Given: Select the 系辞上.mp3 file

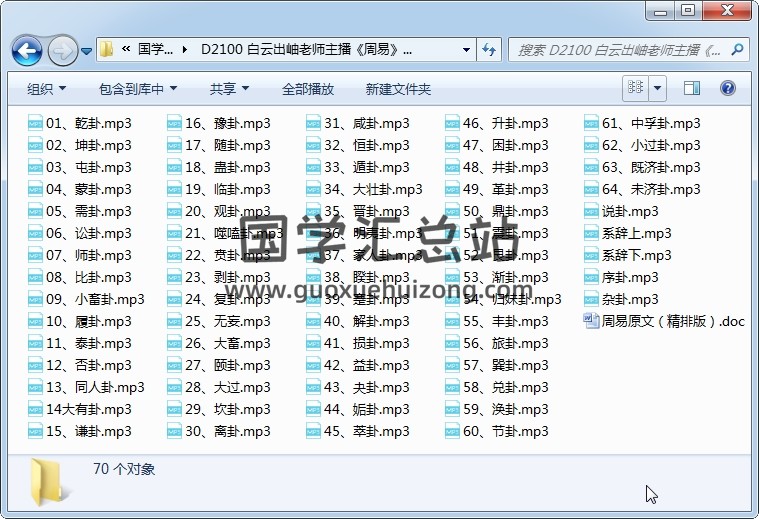Looking at the screenshot, I should 636,234.
